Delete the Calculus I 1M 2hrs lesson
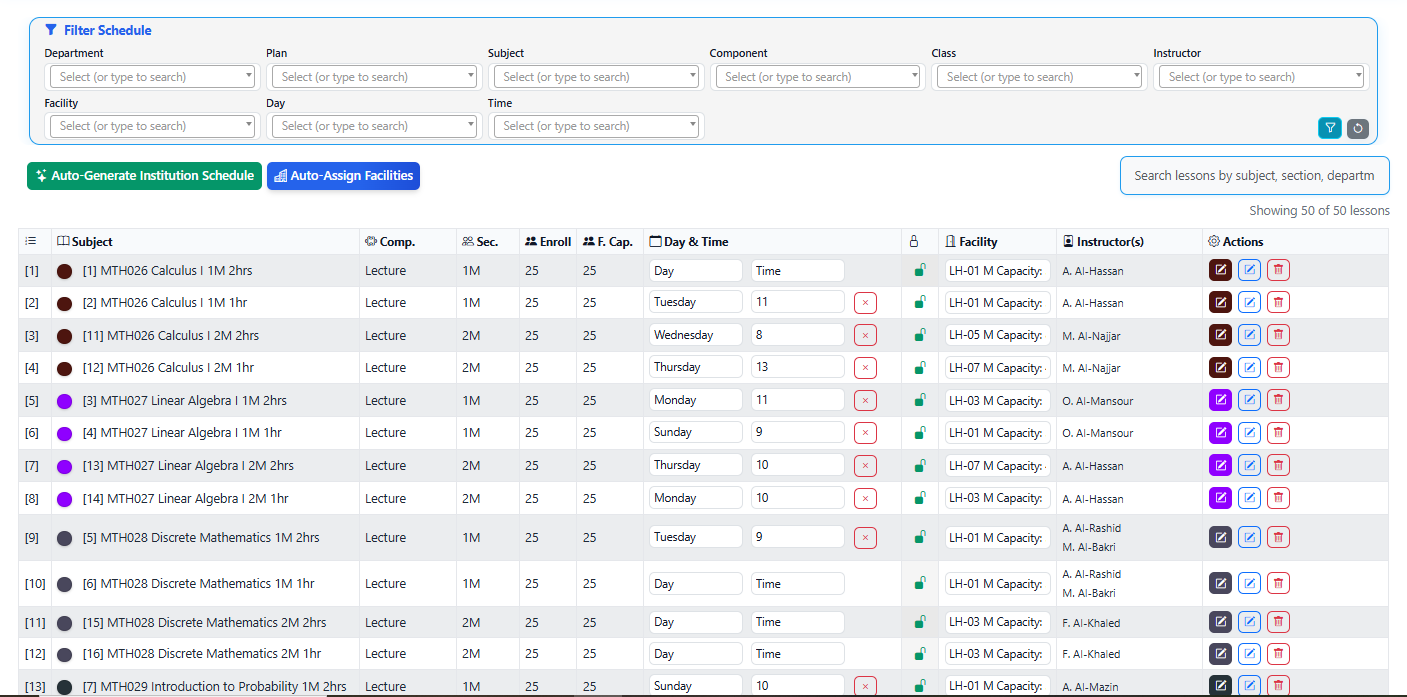The width and height of the screenshot is (1407, 697). coord(1278,270)
